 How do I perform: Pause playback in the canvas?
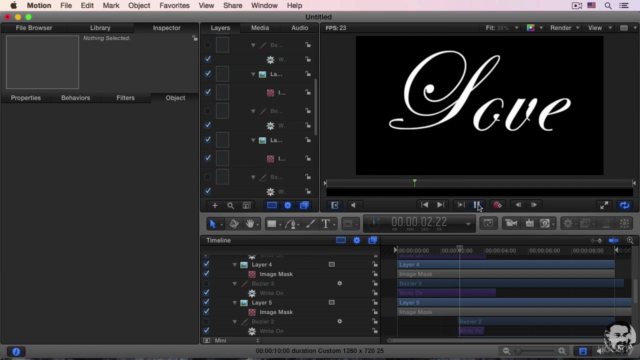477,205
